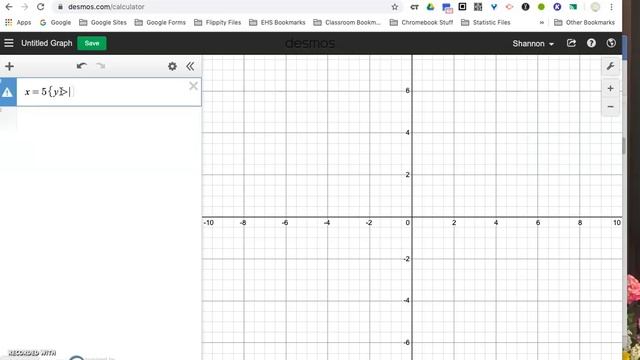Show hidden bookmarks with the chevron

542,22
